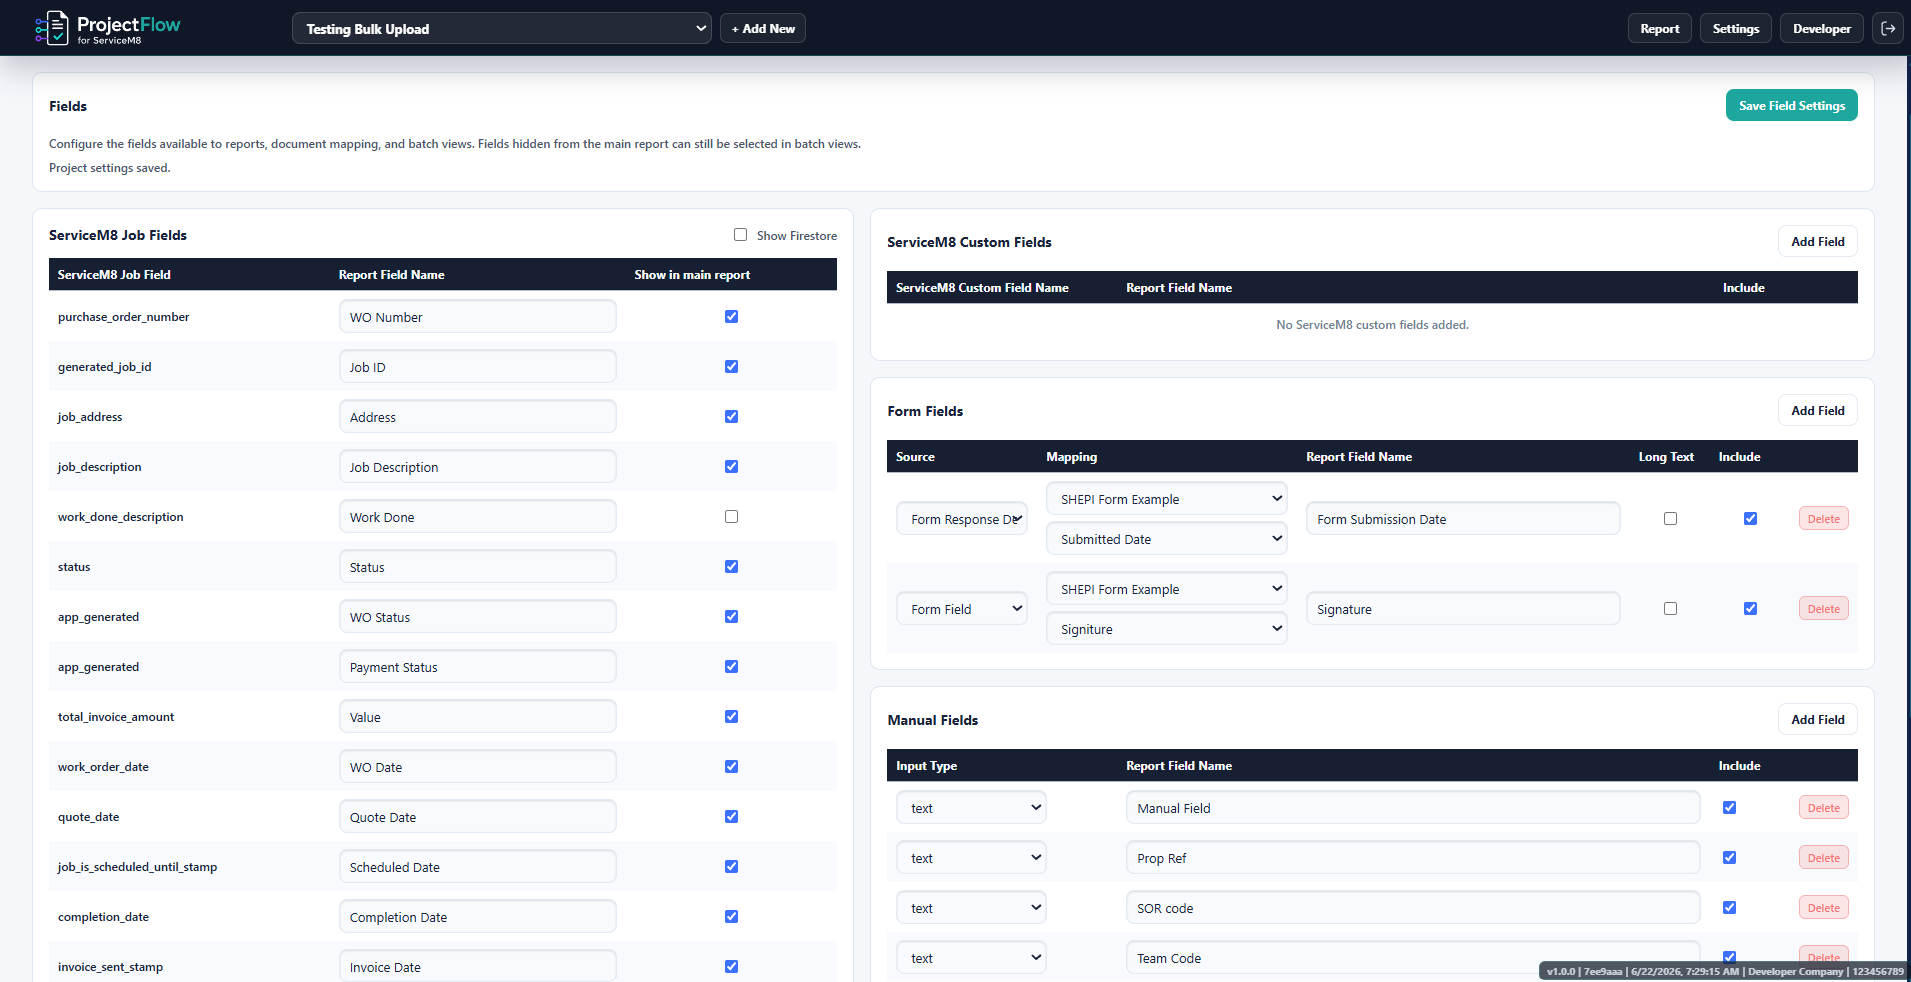
Task: Toggle main report checkbox for completion_date
Action: (731, 917)
